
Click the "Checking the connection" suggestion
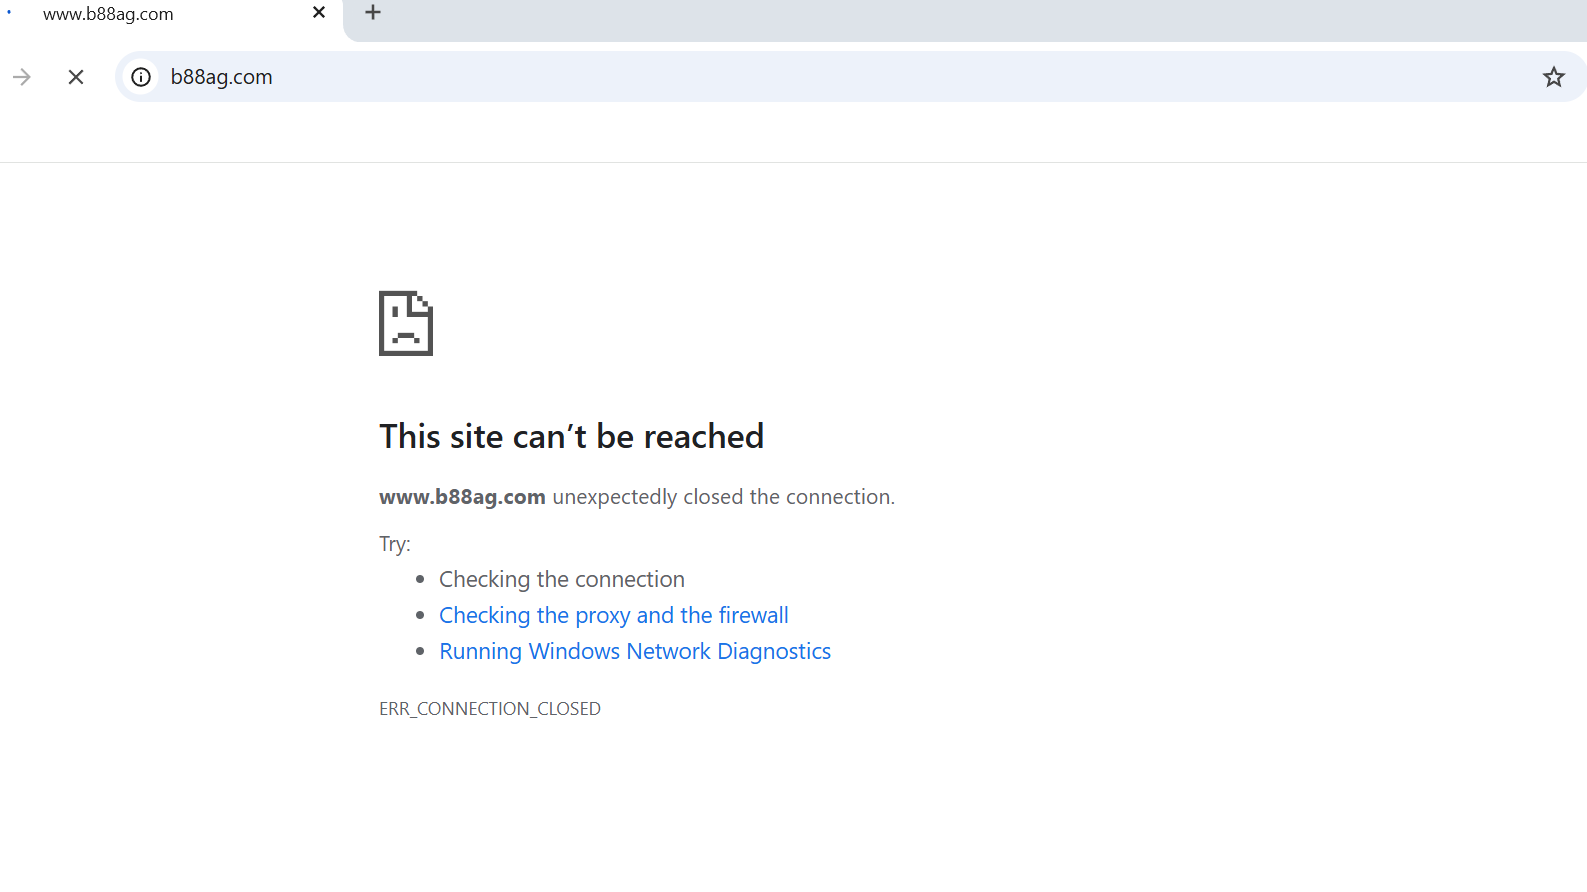(561, 579)
